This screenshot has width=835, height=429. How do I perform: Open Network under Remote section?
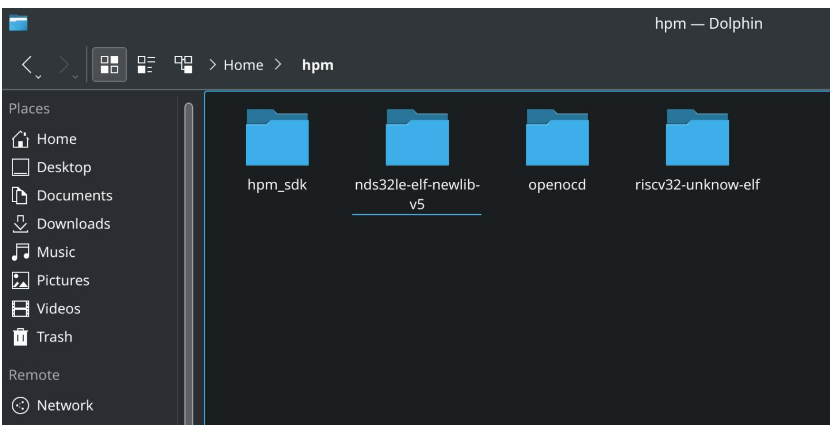(x=64, y=405)
